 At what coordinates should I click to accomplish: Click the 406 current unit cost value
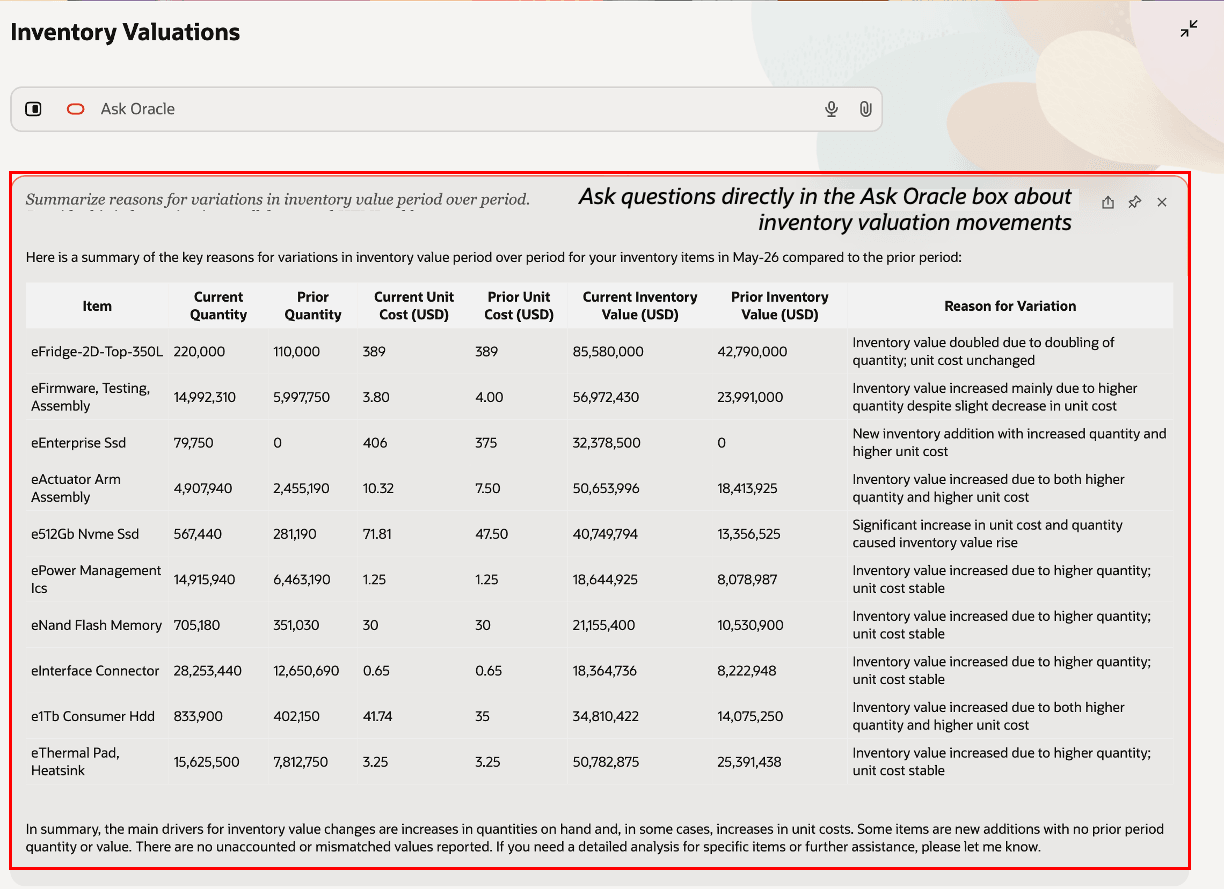pyautogui.click(x=375, y=443)
